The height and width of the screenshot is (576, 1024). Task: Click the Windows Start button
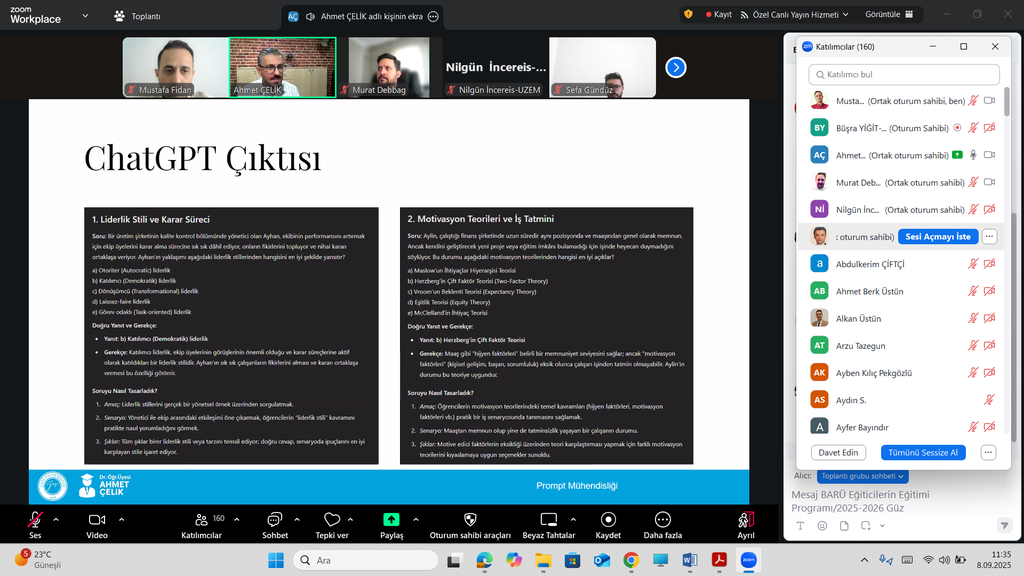(276, 560)
